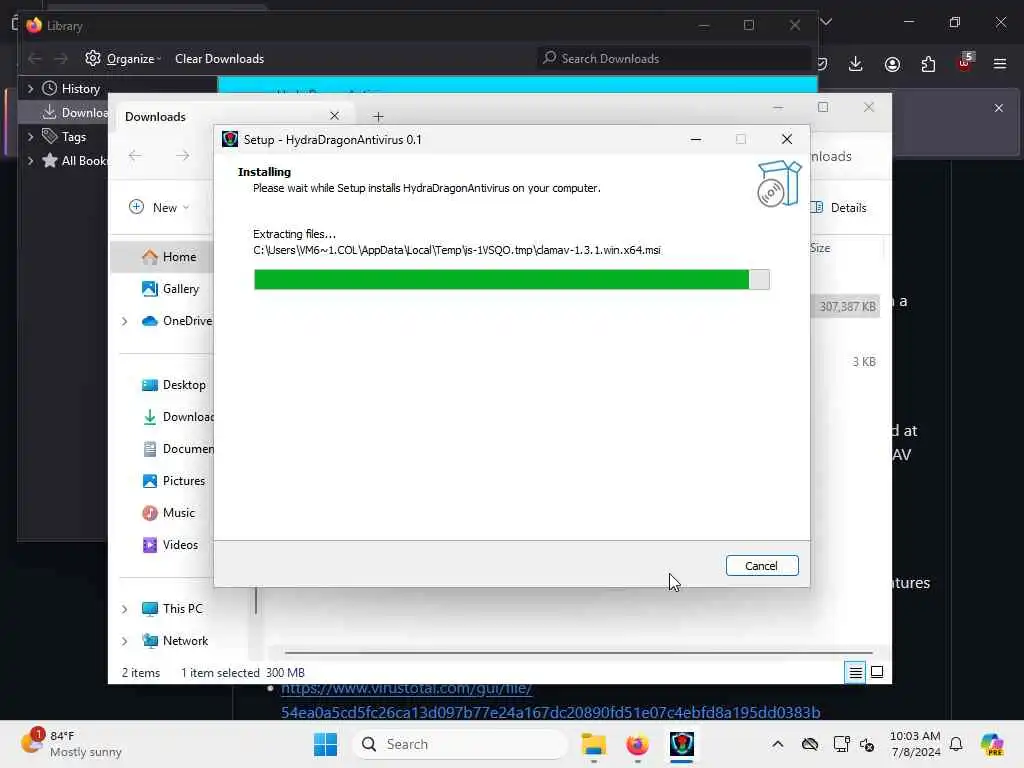
Task: Open the Firefox account icon
Action: [892, 64]
